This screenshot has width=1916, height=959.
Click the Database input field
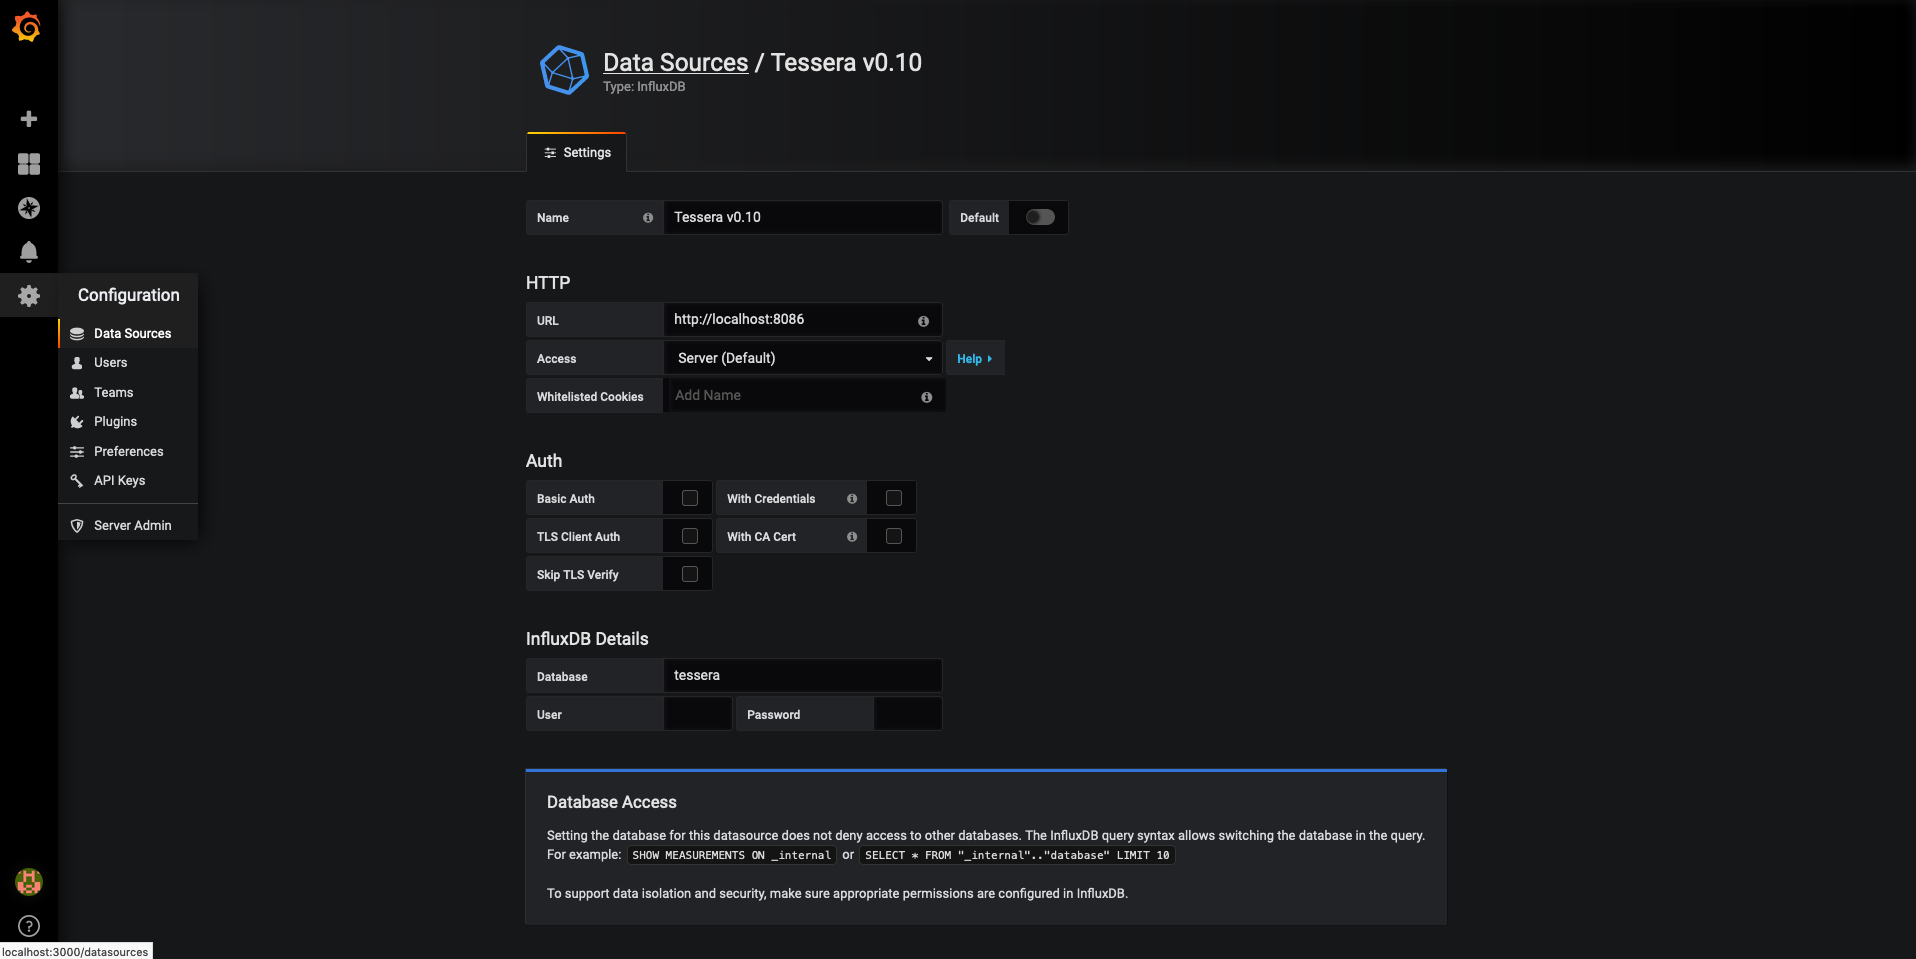click(x=803, y=675)
